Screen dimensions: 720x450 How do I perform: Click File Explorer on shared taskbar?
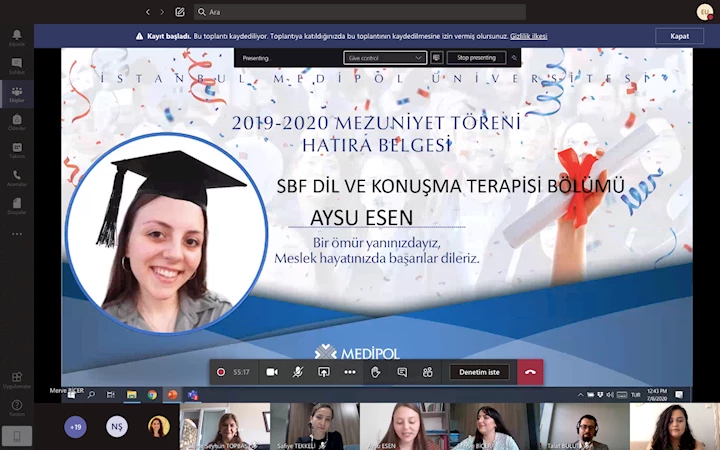pos(132,394)
